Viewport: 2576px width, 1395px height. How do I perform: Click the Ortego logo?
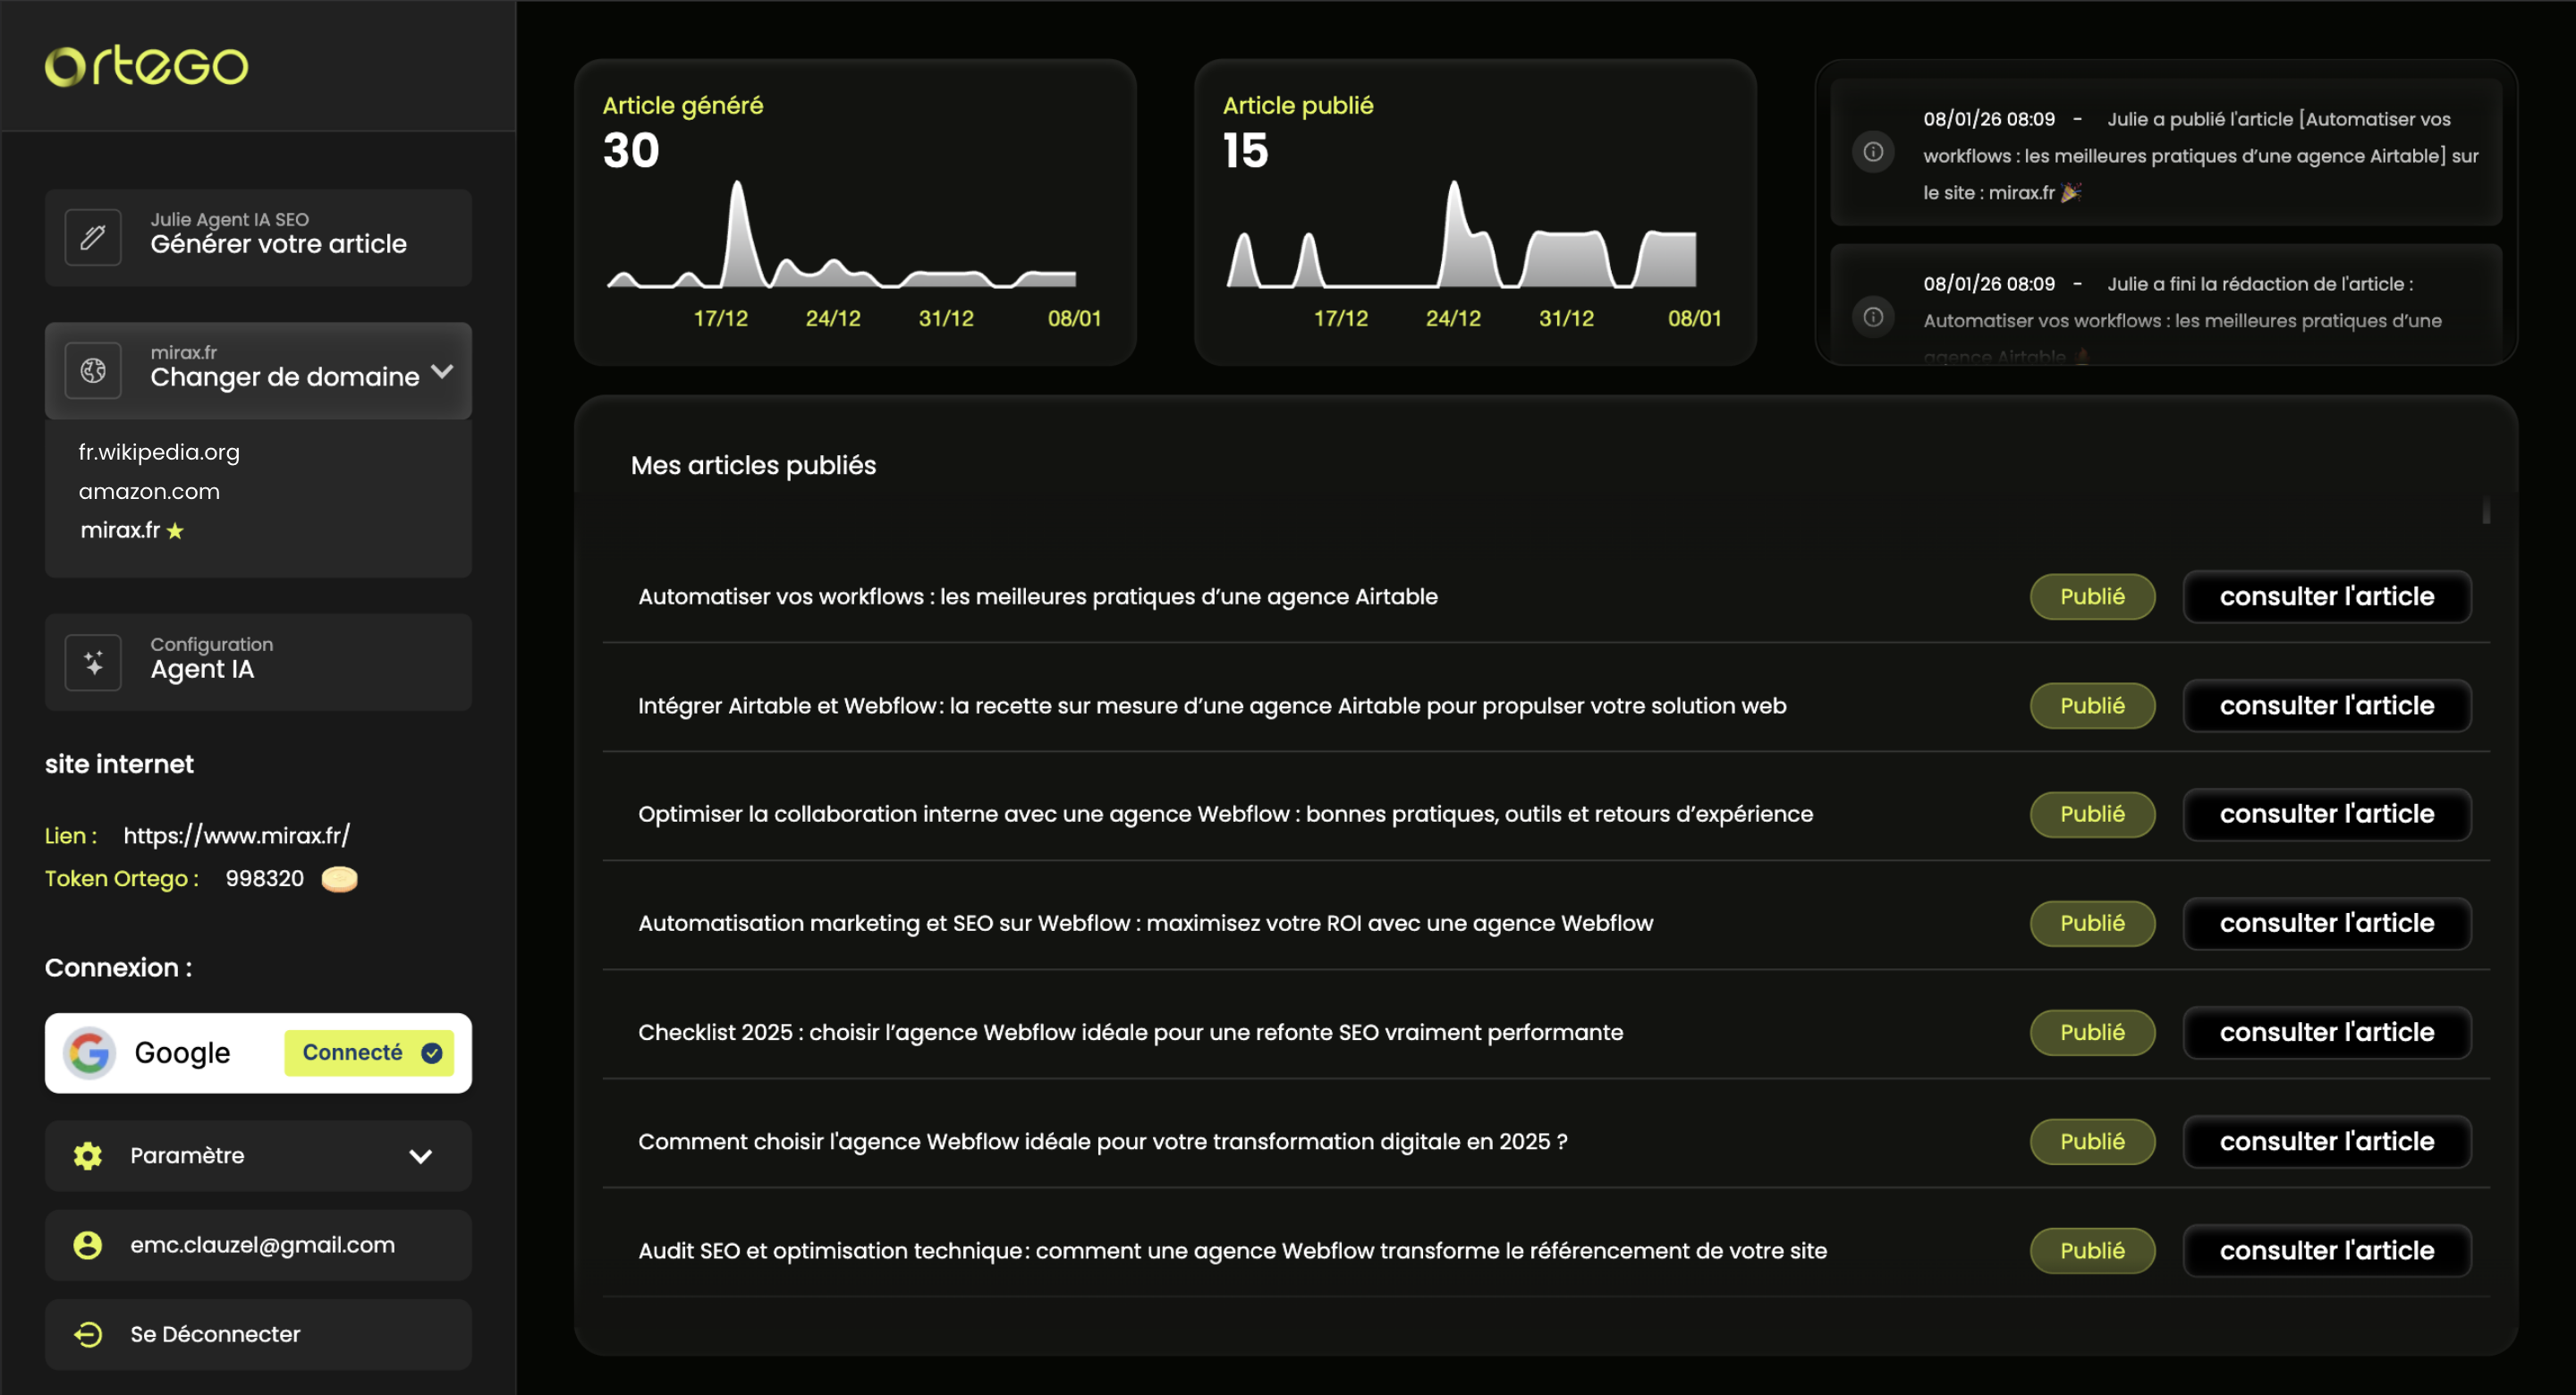147,66
